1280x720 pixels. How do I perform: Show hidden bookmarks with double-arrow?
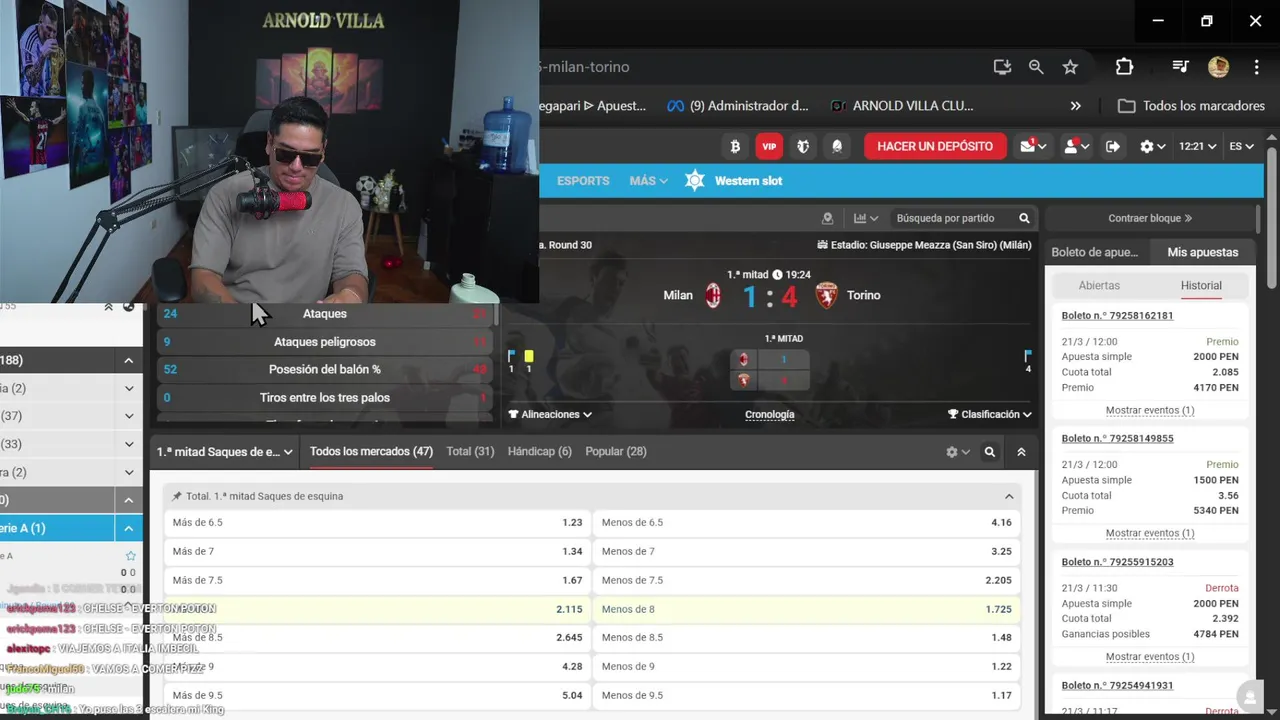[x=1075, y=105]
